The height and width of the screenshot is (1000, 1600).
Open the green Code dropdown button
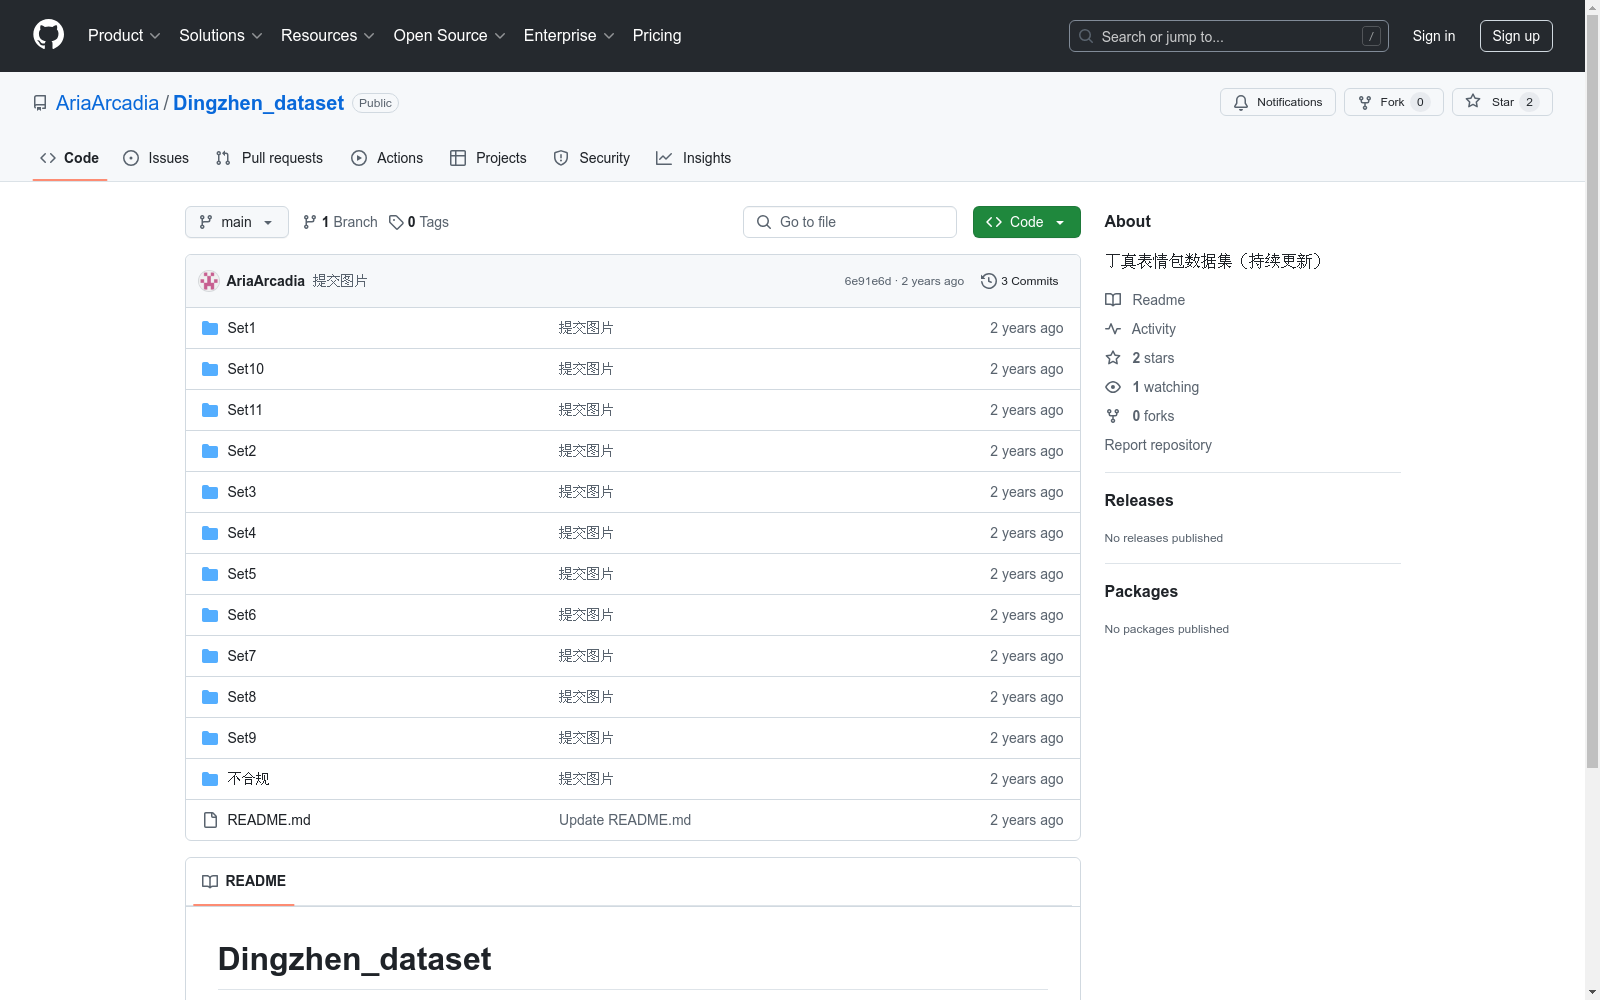[x=1027, y=222]
